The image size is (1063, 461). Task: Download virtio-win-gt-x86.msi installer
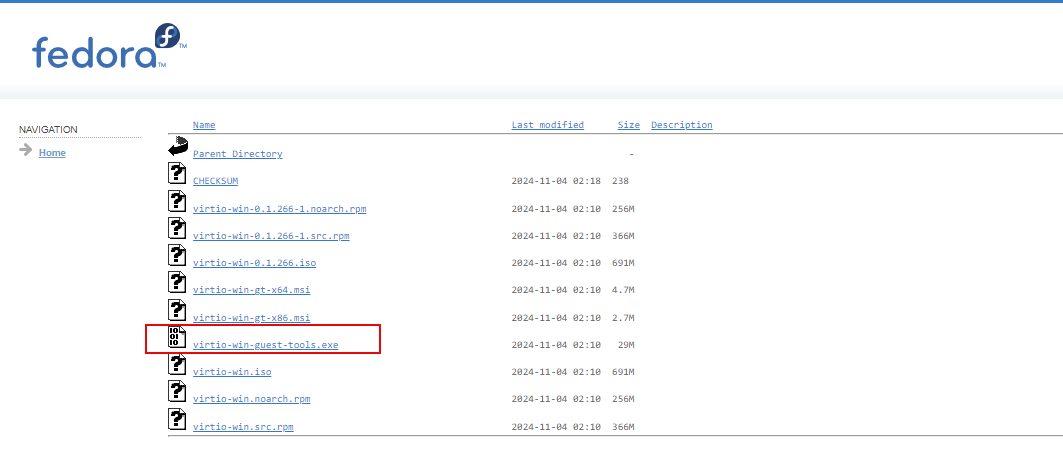251,318
